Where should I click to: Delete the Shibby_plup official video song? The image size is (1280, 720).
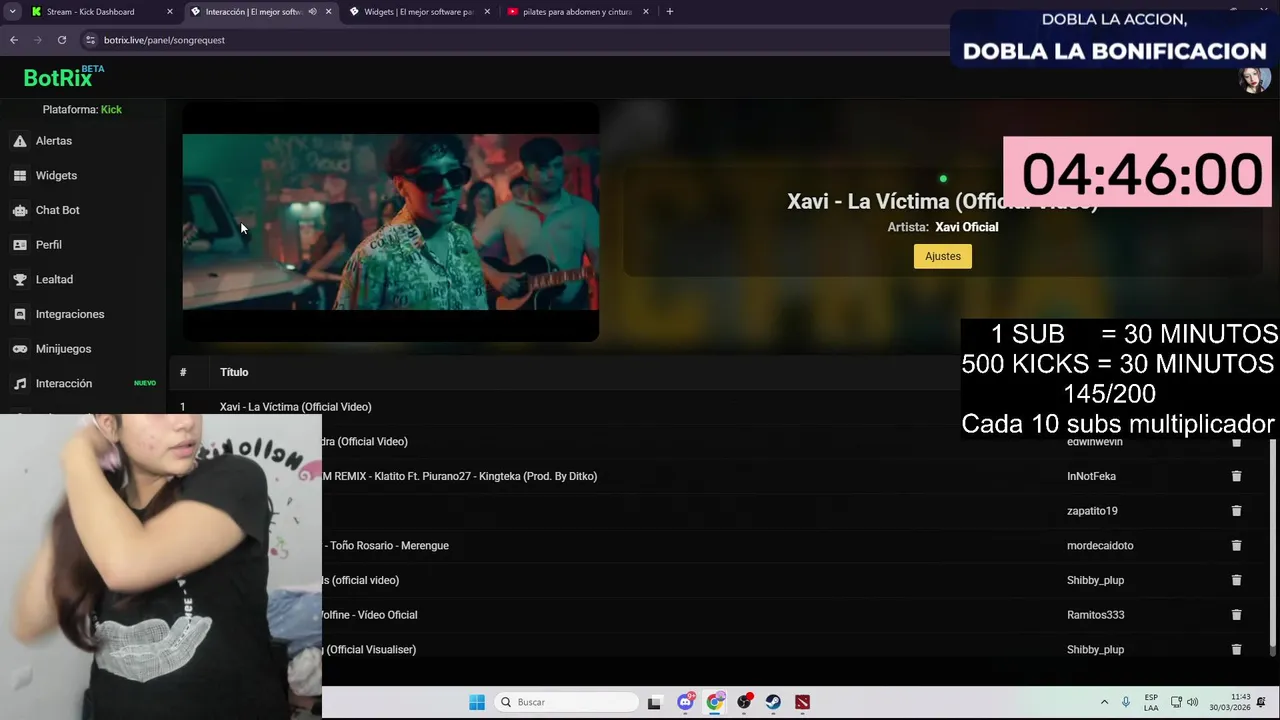[x=1236, y=580]
